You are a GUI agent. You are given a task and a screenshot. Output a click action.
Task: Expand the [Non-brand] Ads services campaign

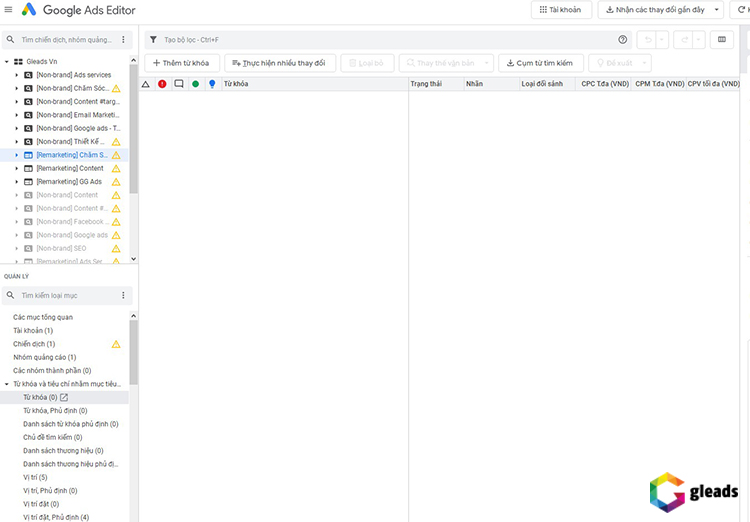tap(17, 75)
